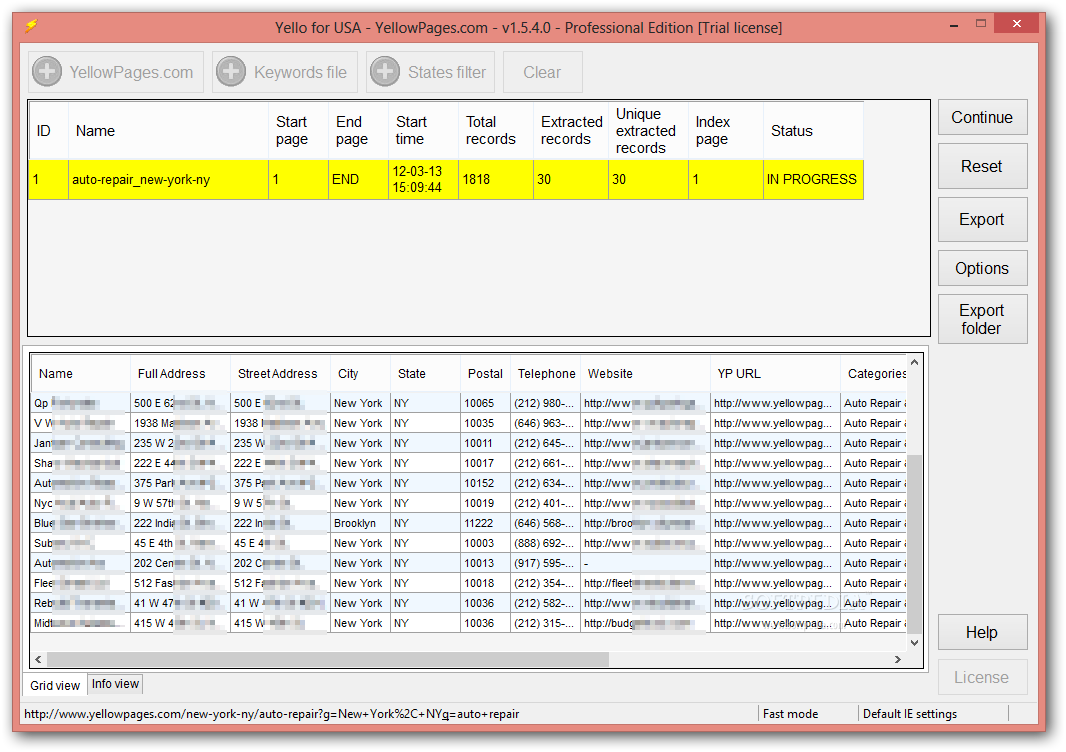This screenshot has width=1066, height=752.
Task: Click the Start time column header
Action: (x=423, y=131)
